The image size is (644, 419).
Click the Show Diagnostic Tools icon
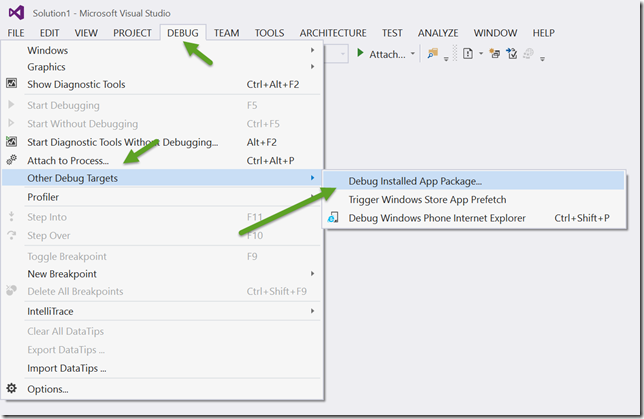point(12,83)
